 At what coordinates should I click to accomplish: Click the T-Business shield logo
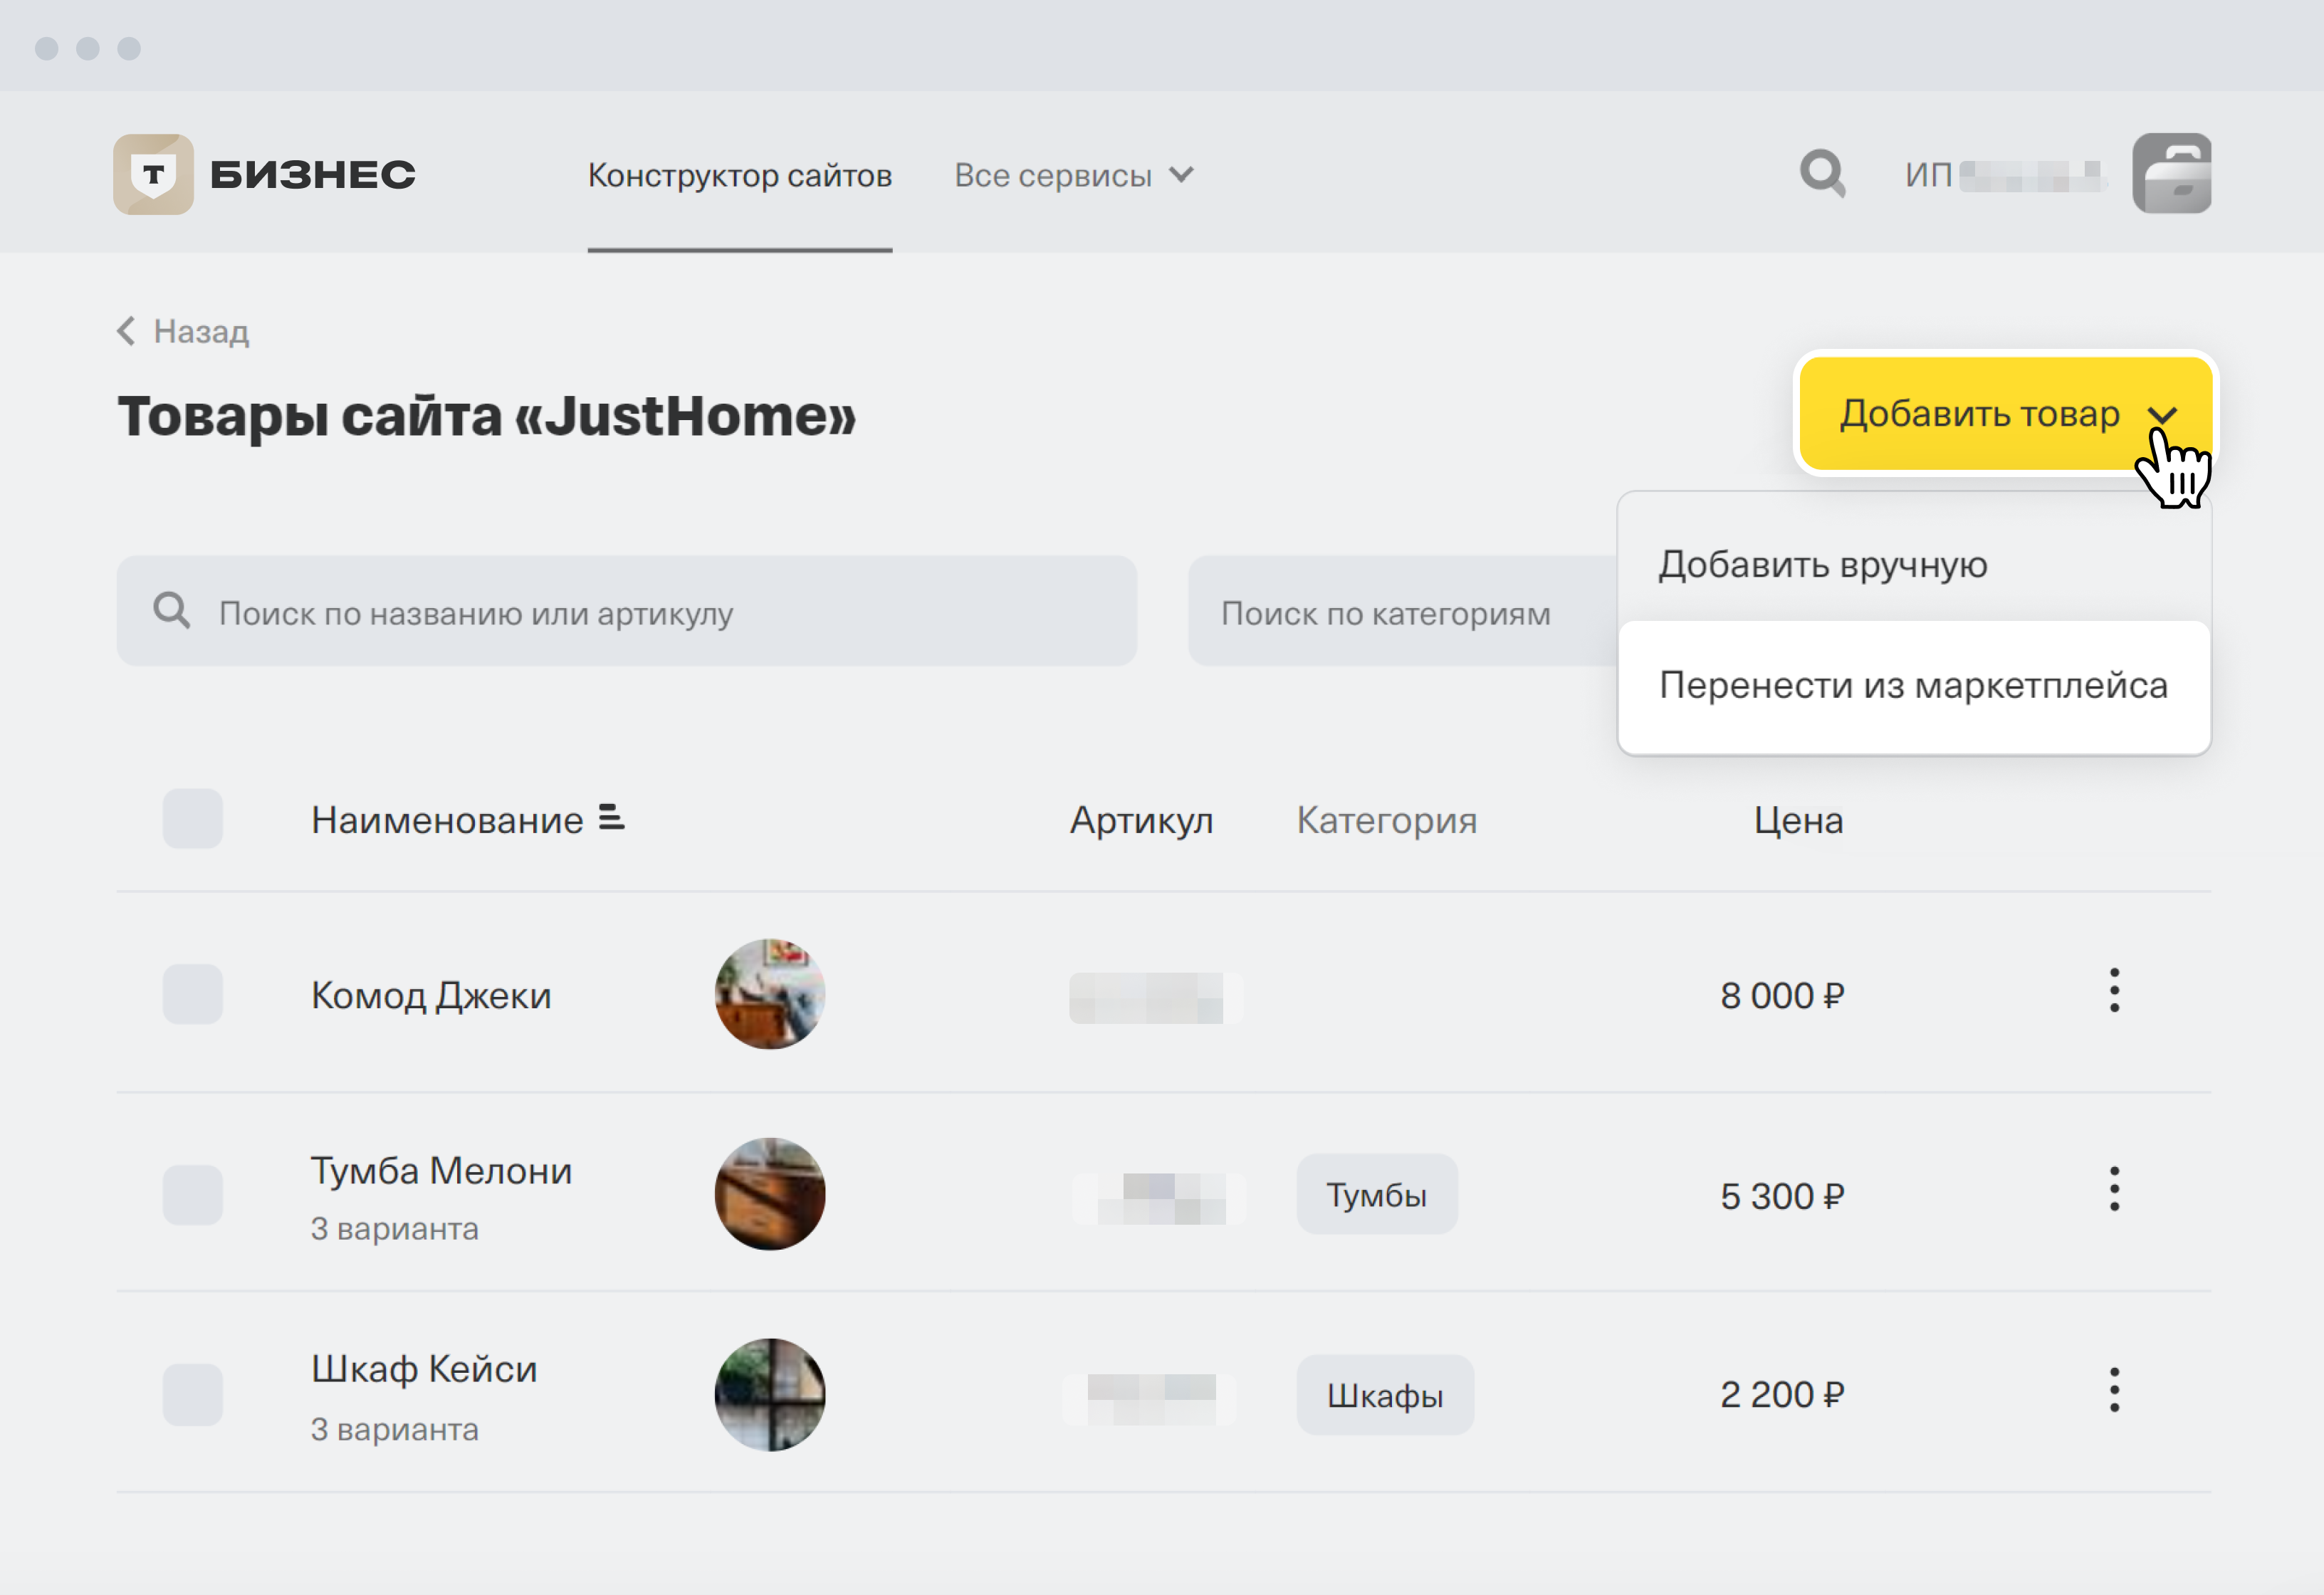click(x=153, y=174)
